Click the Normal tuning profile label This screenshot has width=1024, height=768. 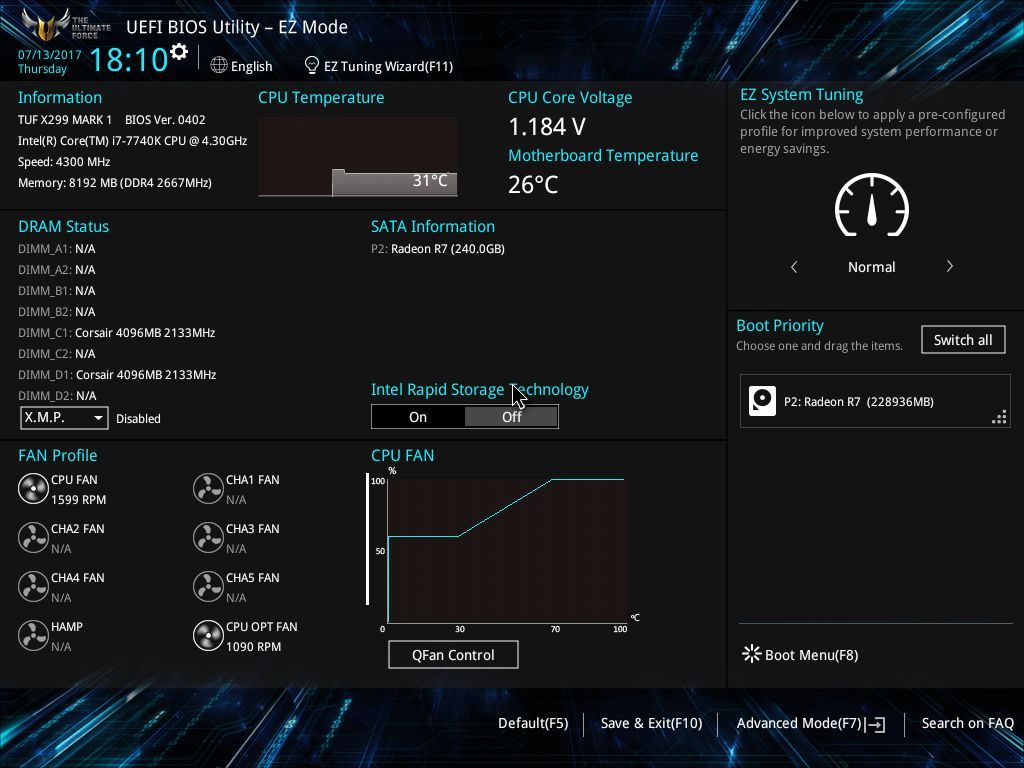(x=872, y=267)
